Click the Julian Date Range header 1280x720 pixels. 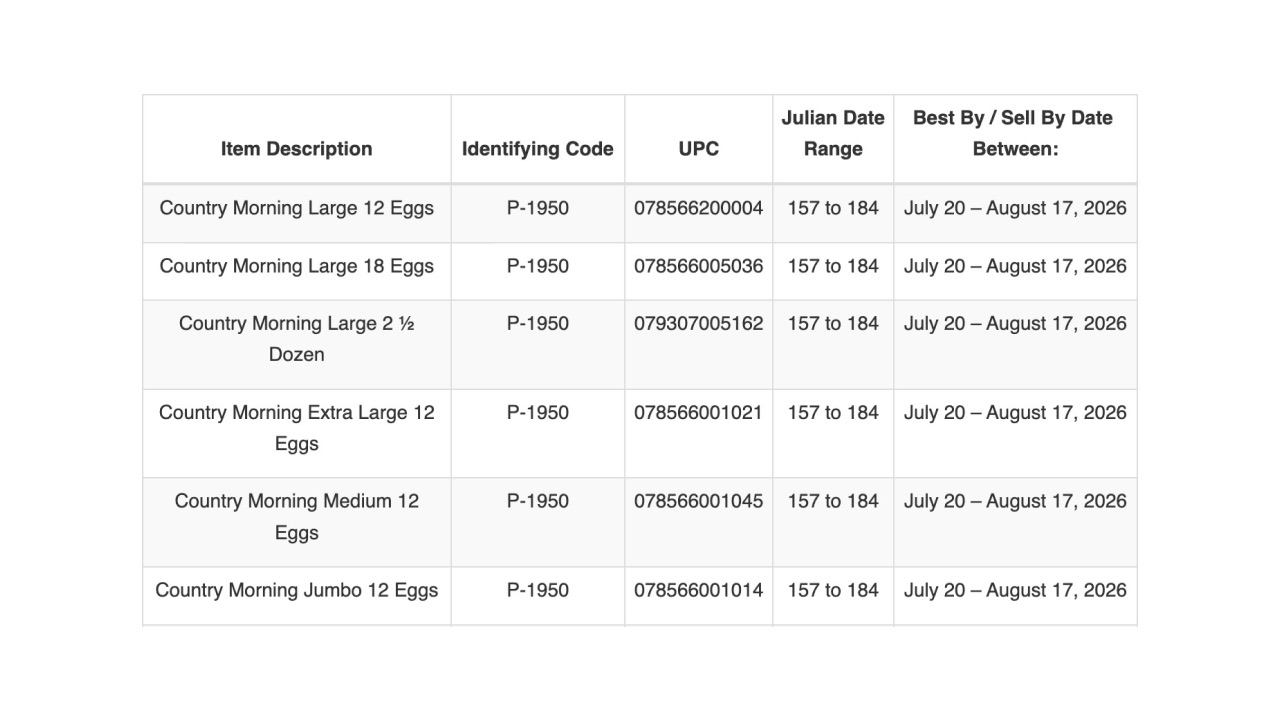[x=833, y=133]
